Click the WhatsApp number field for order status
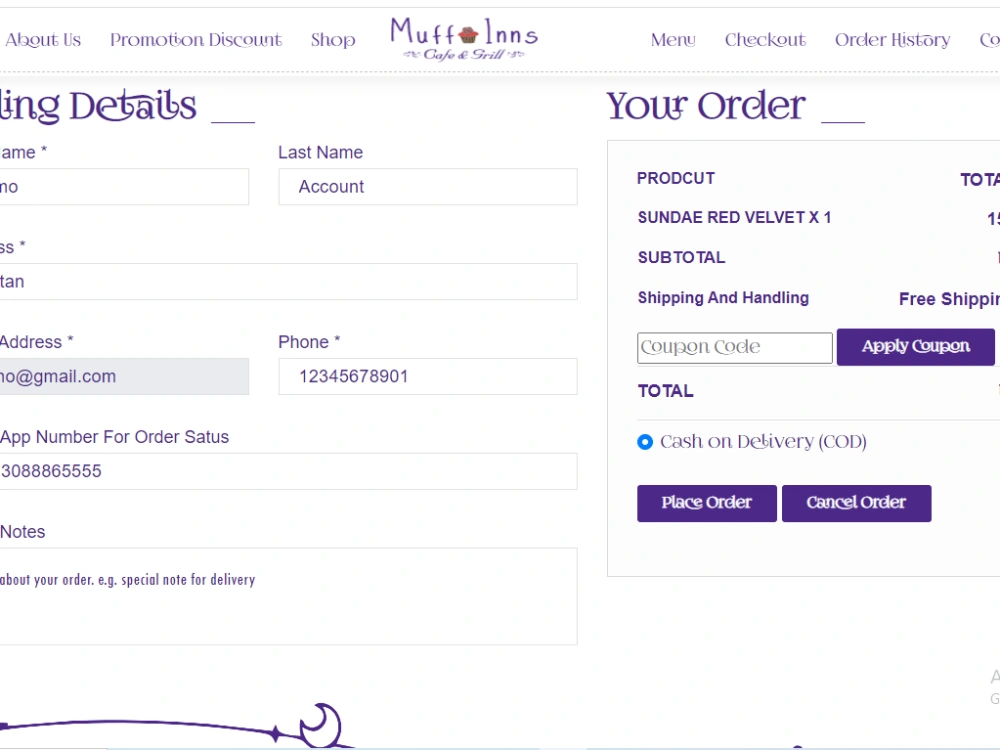Image resolution: width=1000 pixels, height=750 pixels. (288, 471)
